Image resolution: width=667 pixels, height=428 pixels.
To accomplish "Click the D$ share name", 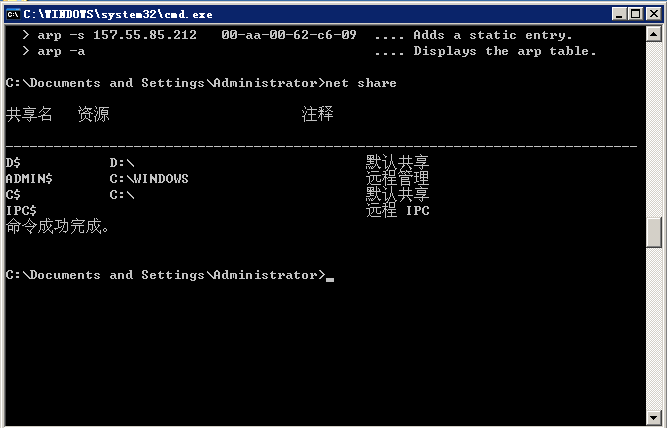I will pos(13,163).
